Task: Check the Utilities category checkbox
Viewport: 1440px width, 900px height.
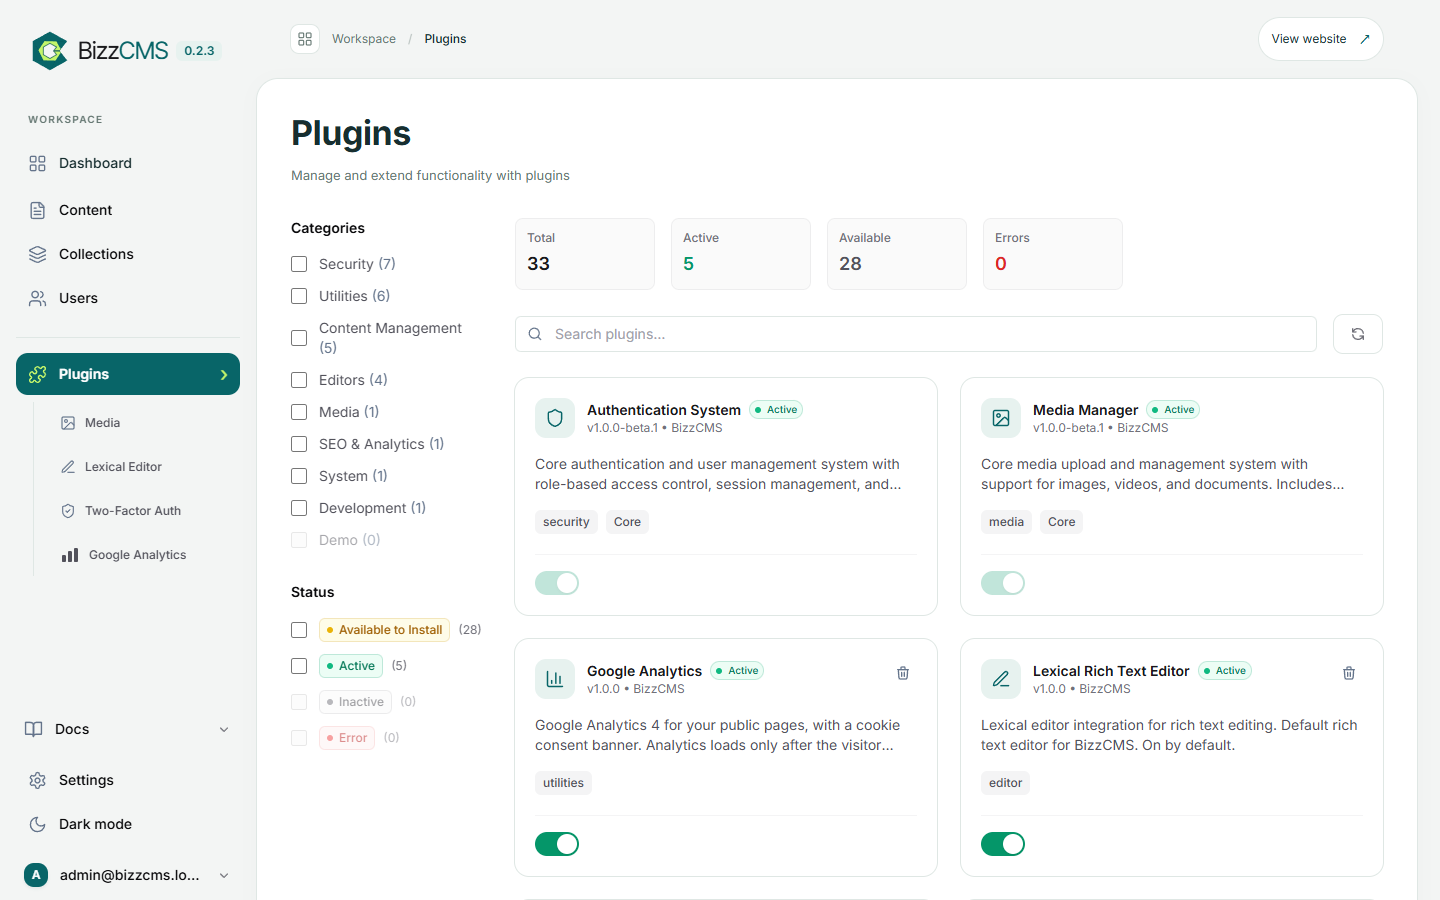Action: (299, 296)
